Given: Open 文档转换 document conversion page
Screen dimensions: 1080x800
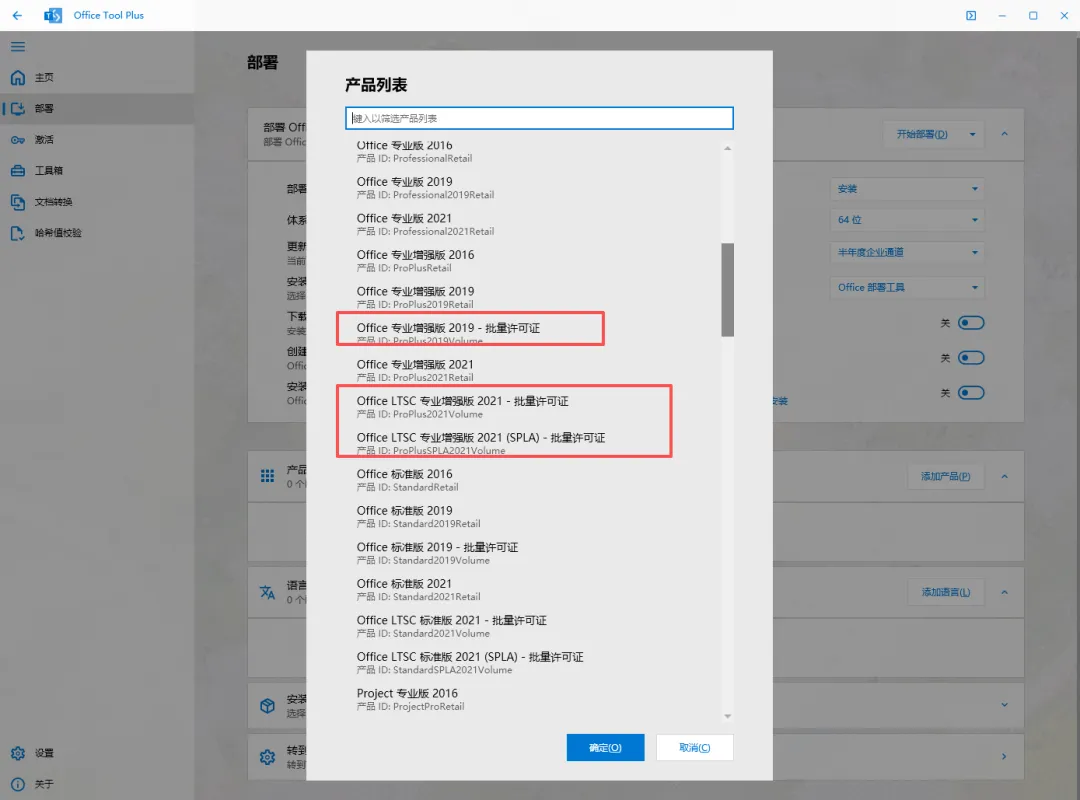Looking at the screenshot, I should coord(97,202).
